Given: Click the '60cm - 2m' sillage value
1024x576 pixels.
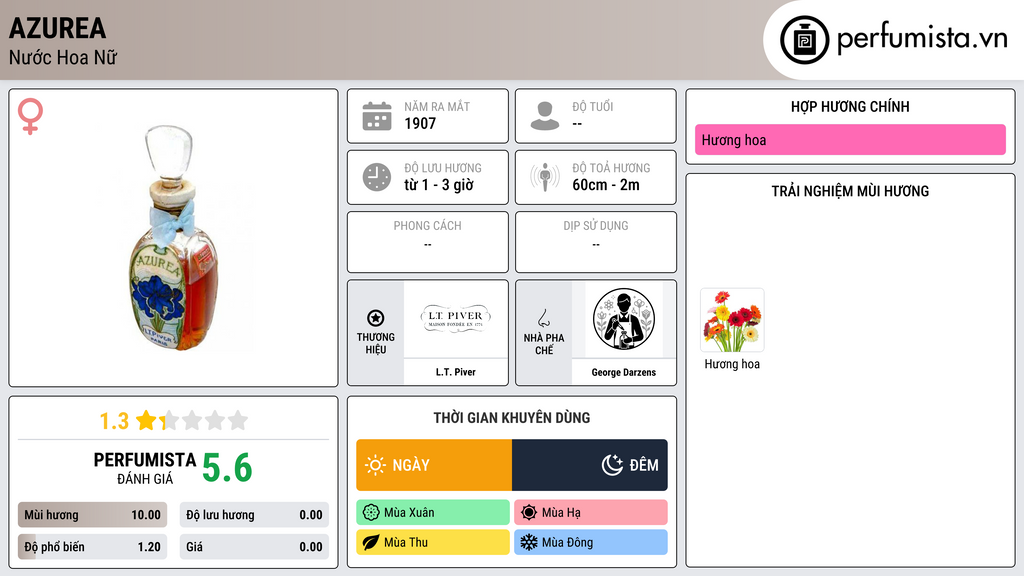Looking at the screenshot, I should [606, 185].
